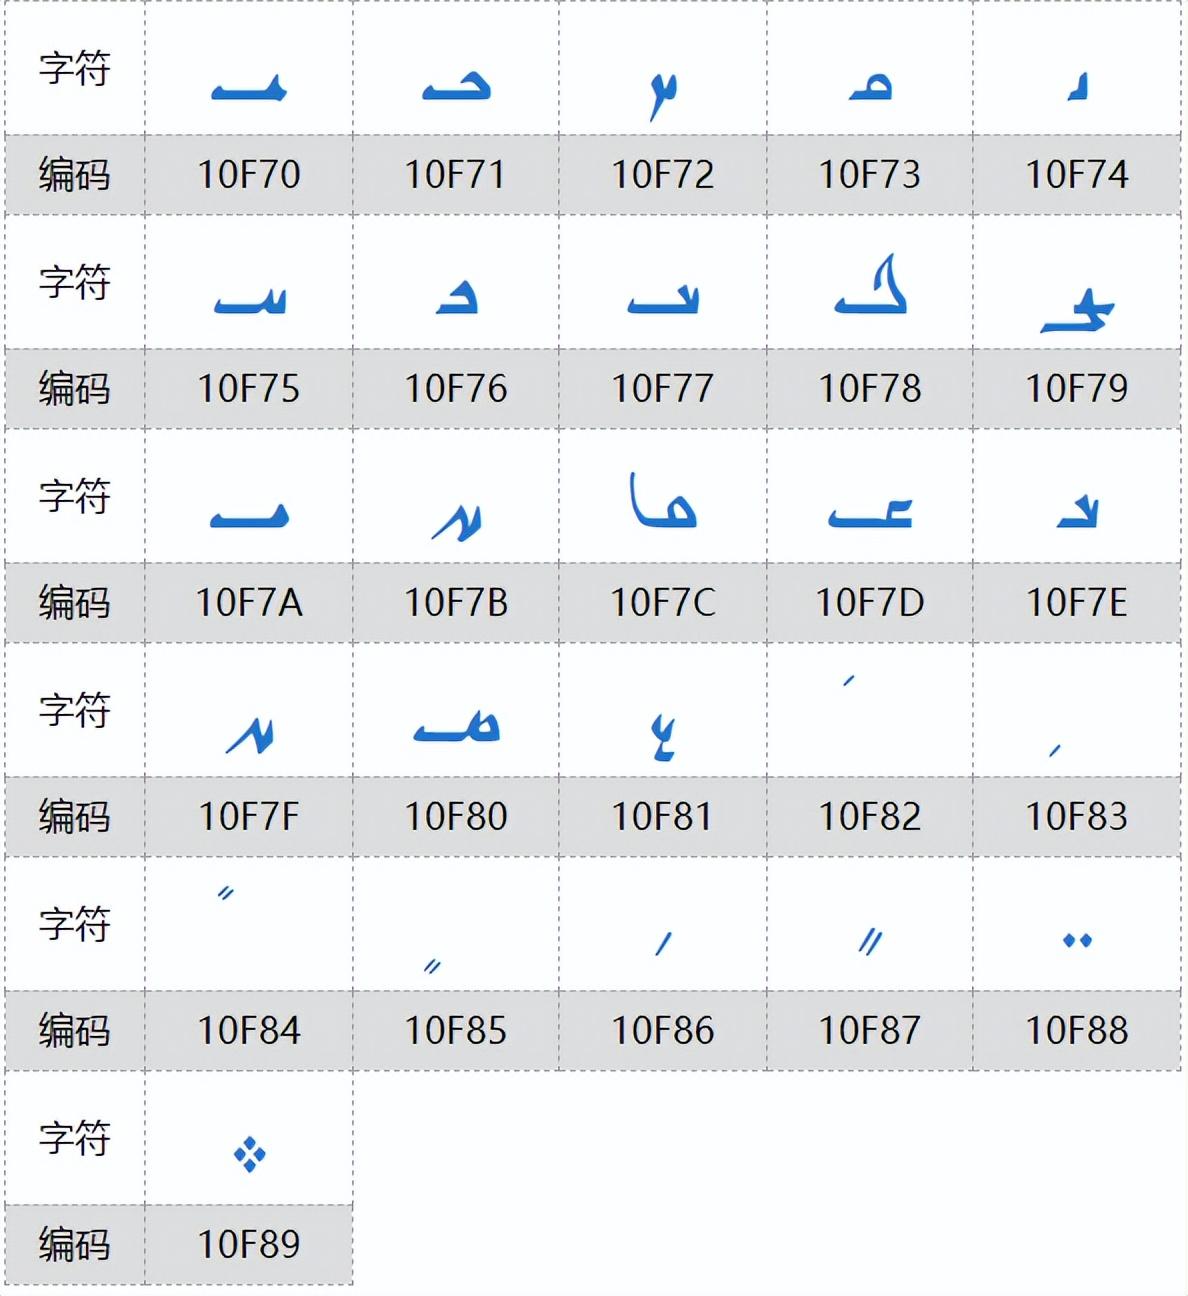Click the glyph shown above 10F78
This screenshot has width=1188, height=1296.
[870, 287]
